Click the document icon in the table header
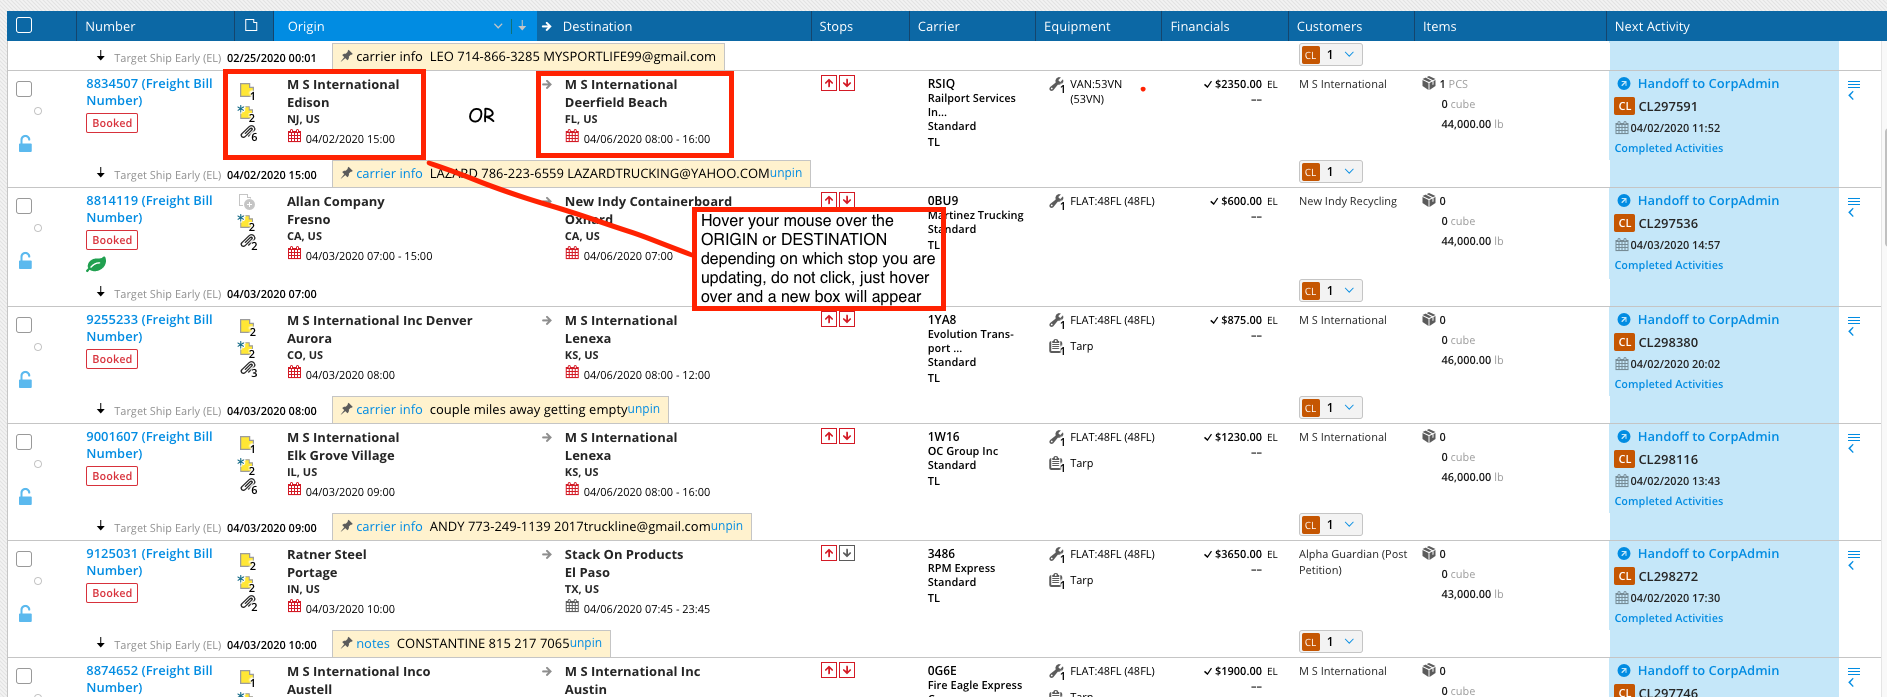1887x697 pixels. (x=251, y=25)
